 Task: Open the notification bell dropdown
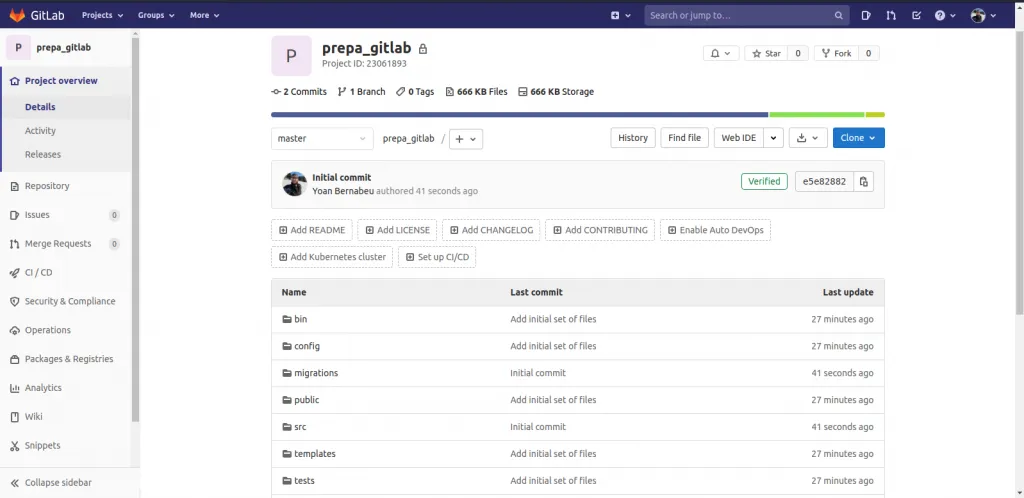coord(720,53)
